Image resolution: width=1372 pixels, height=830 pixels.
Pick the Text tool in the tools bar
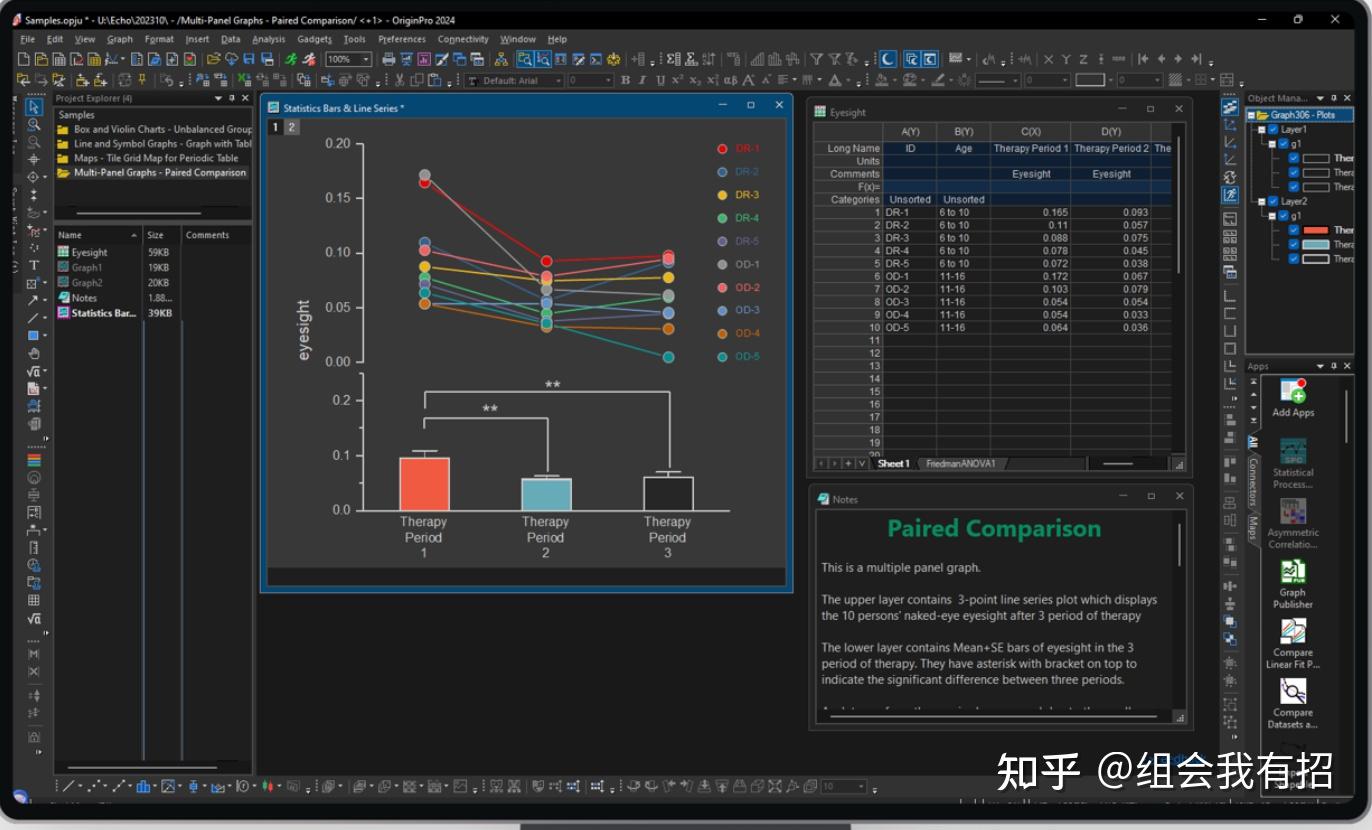[x=34, y=265]
